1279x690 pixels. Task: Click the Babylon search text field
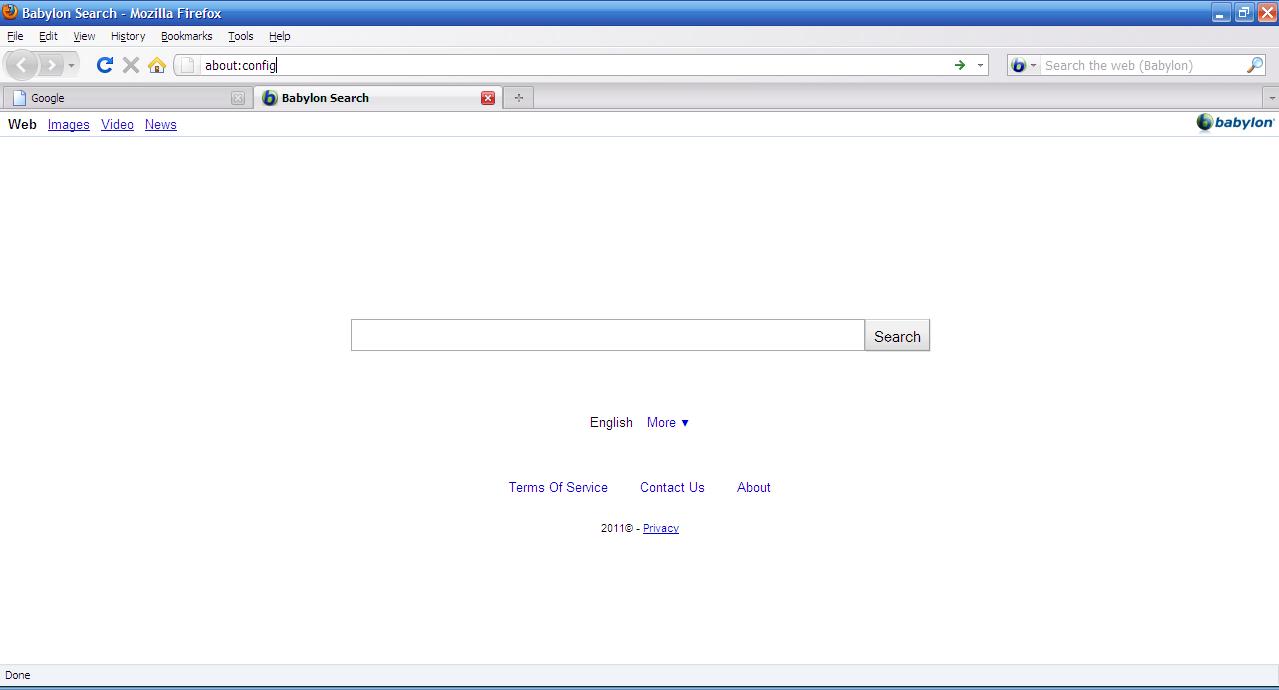pos(607,336)
